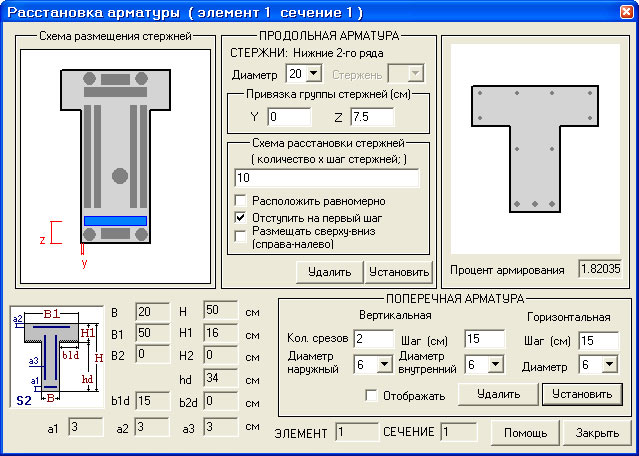Toggle 'Размещать сверху-вниз' checkbox
Viewport: 639px width, 456px height.
coord(240,236)
